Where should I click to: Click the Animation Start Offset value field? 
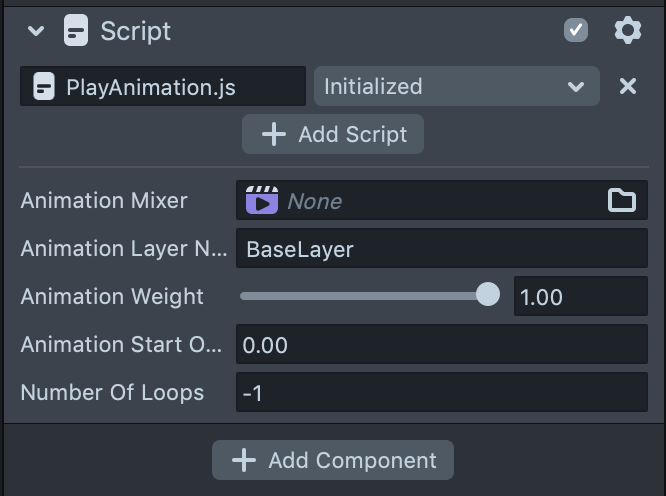coord(441,345)
